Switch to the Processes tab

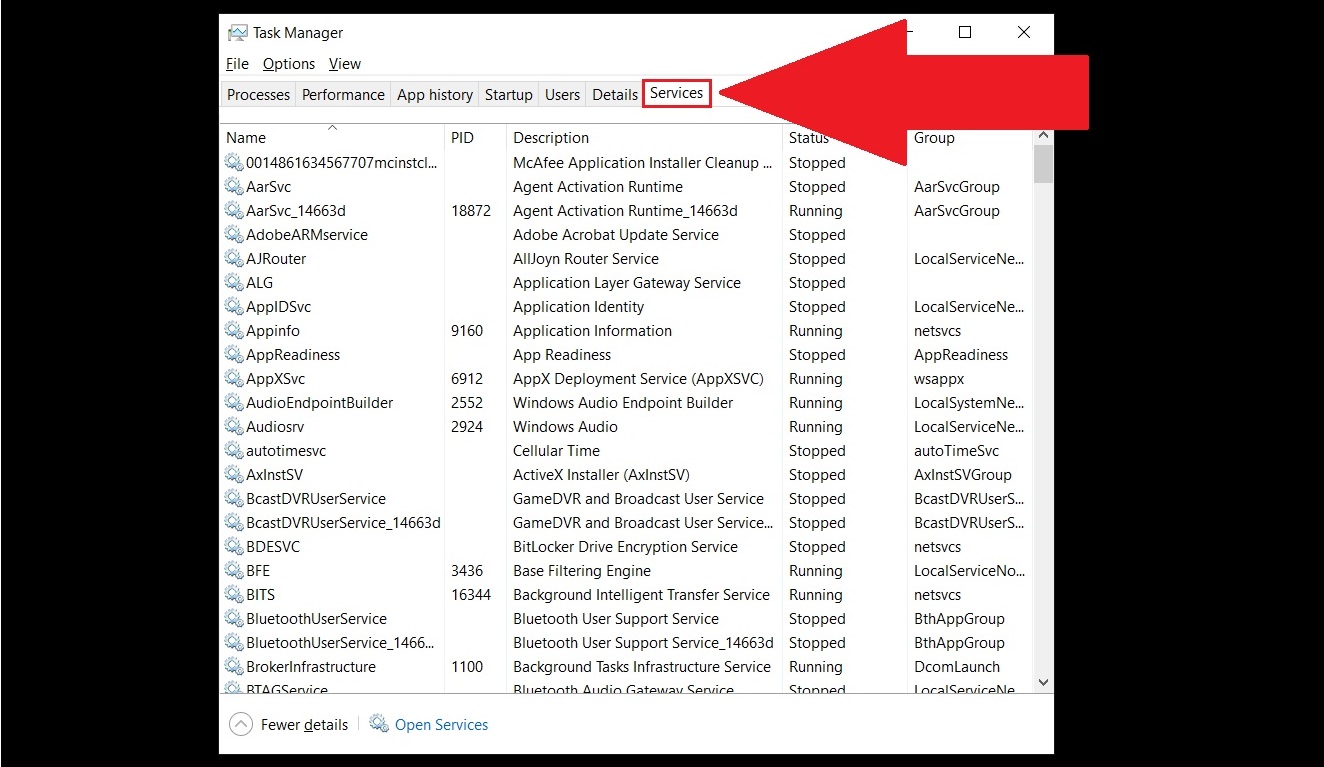coord(258,94)
